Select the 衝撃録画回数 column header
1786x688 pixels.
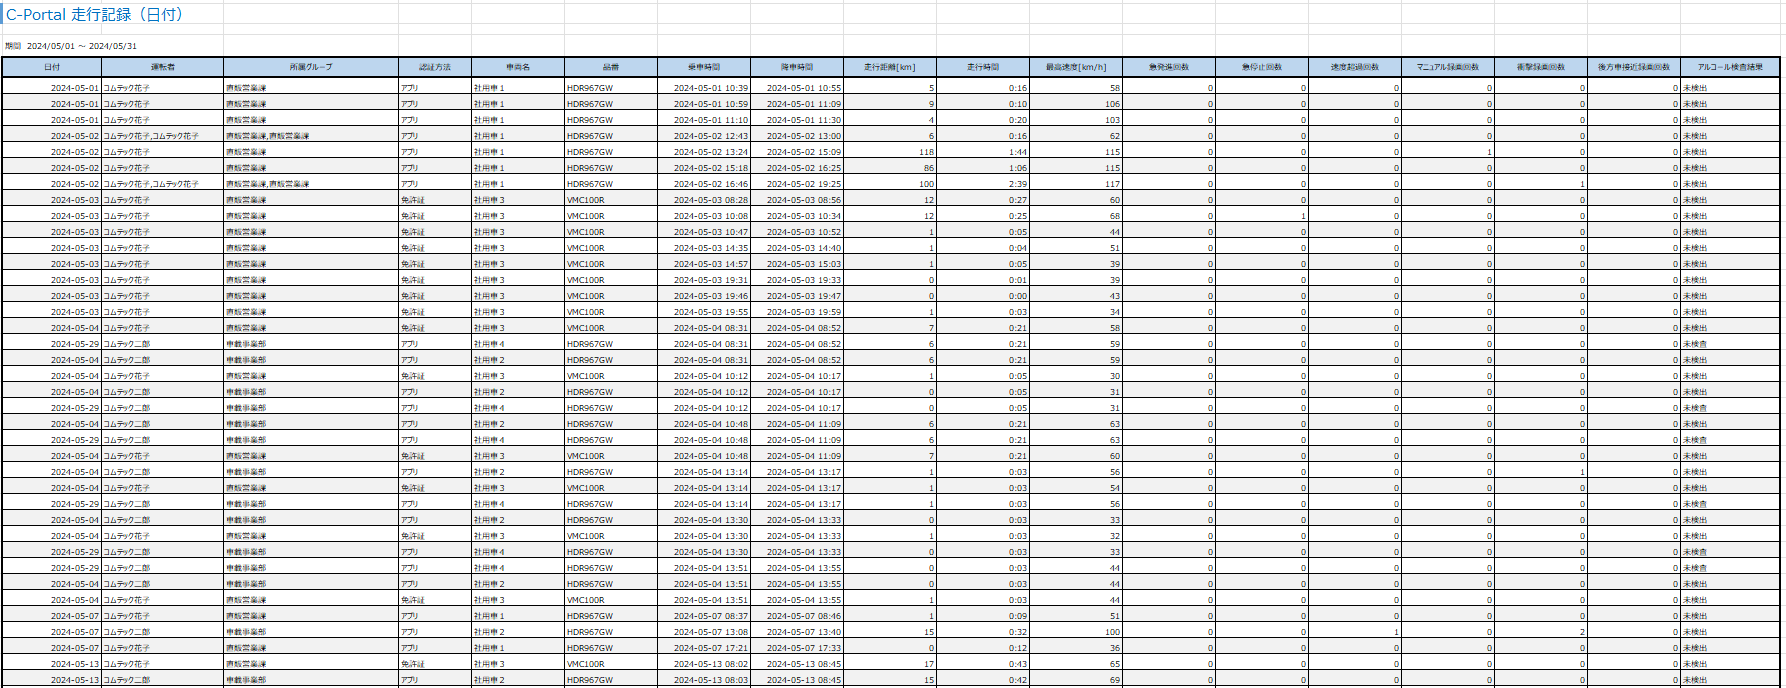[x=1541, y=67]
